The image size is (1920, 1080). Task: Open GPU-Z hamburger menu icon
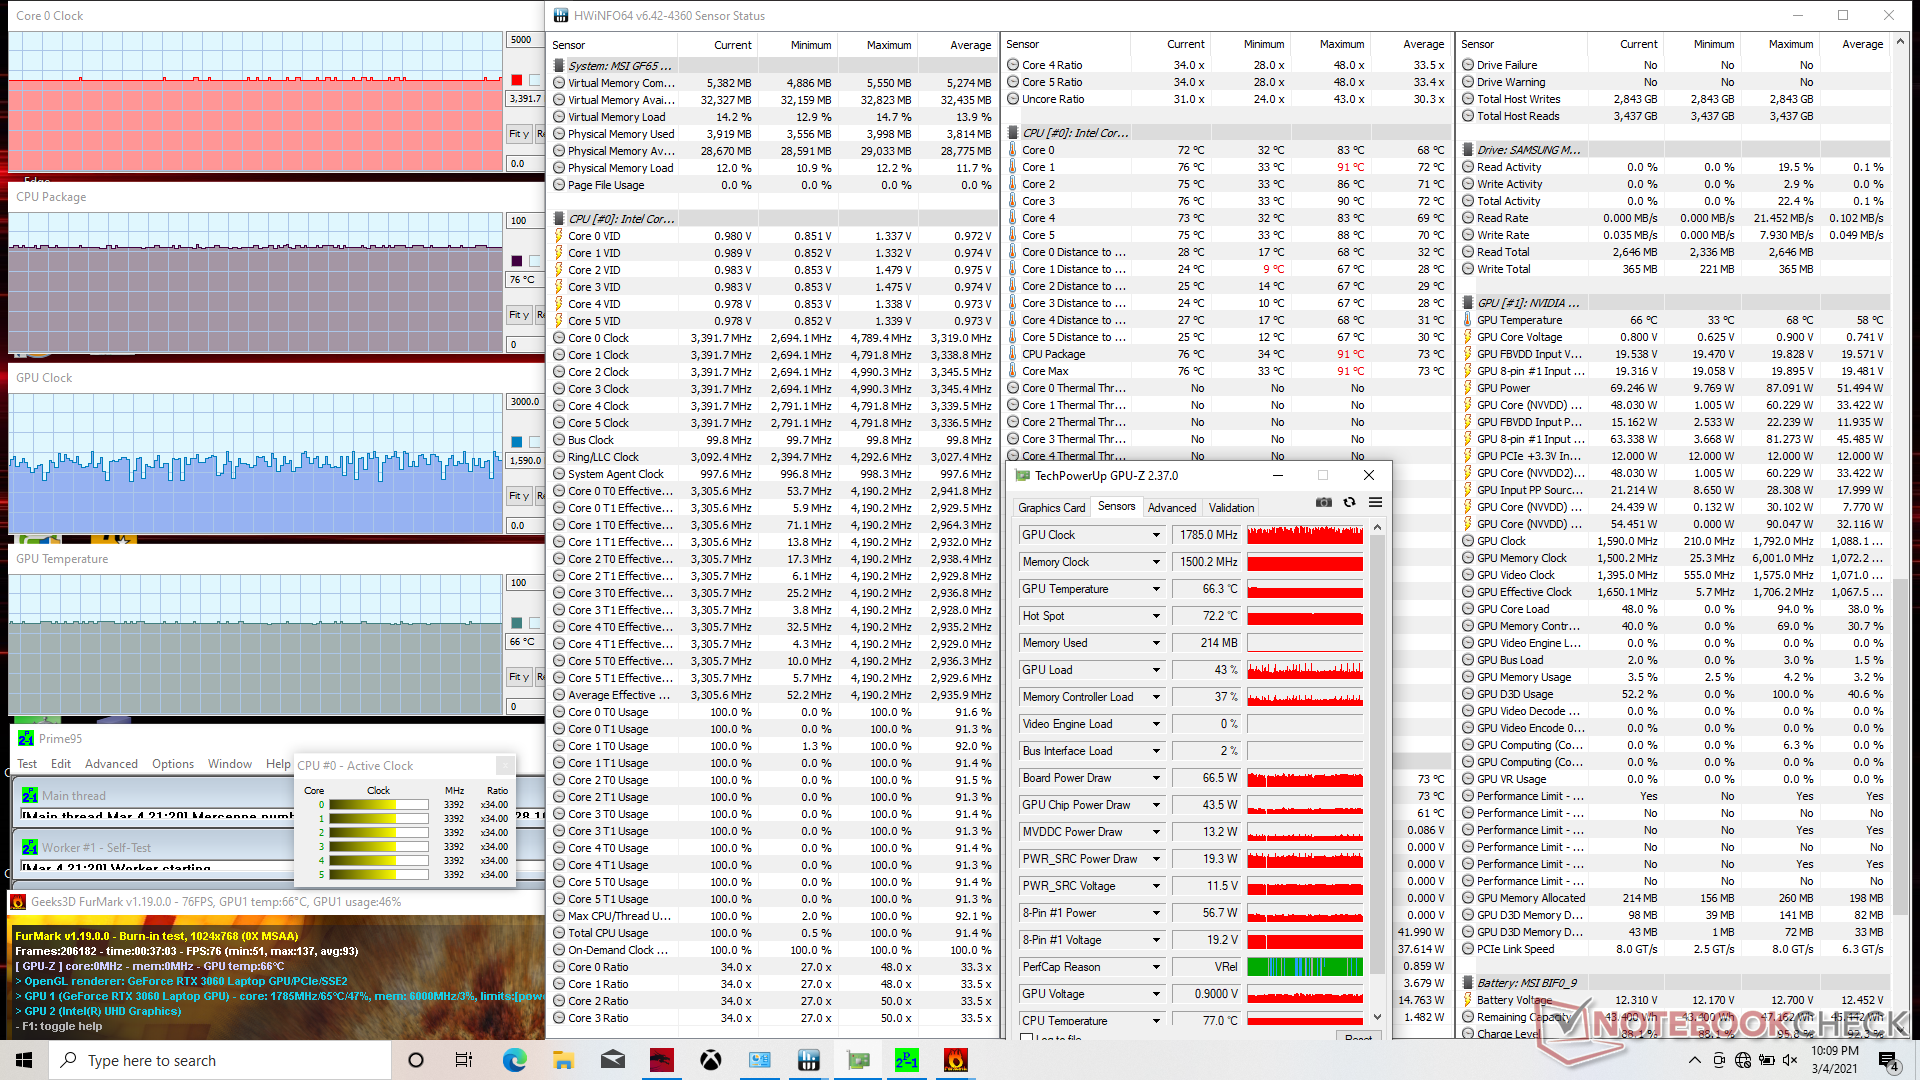(x=1375, y=503)
